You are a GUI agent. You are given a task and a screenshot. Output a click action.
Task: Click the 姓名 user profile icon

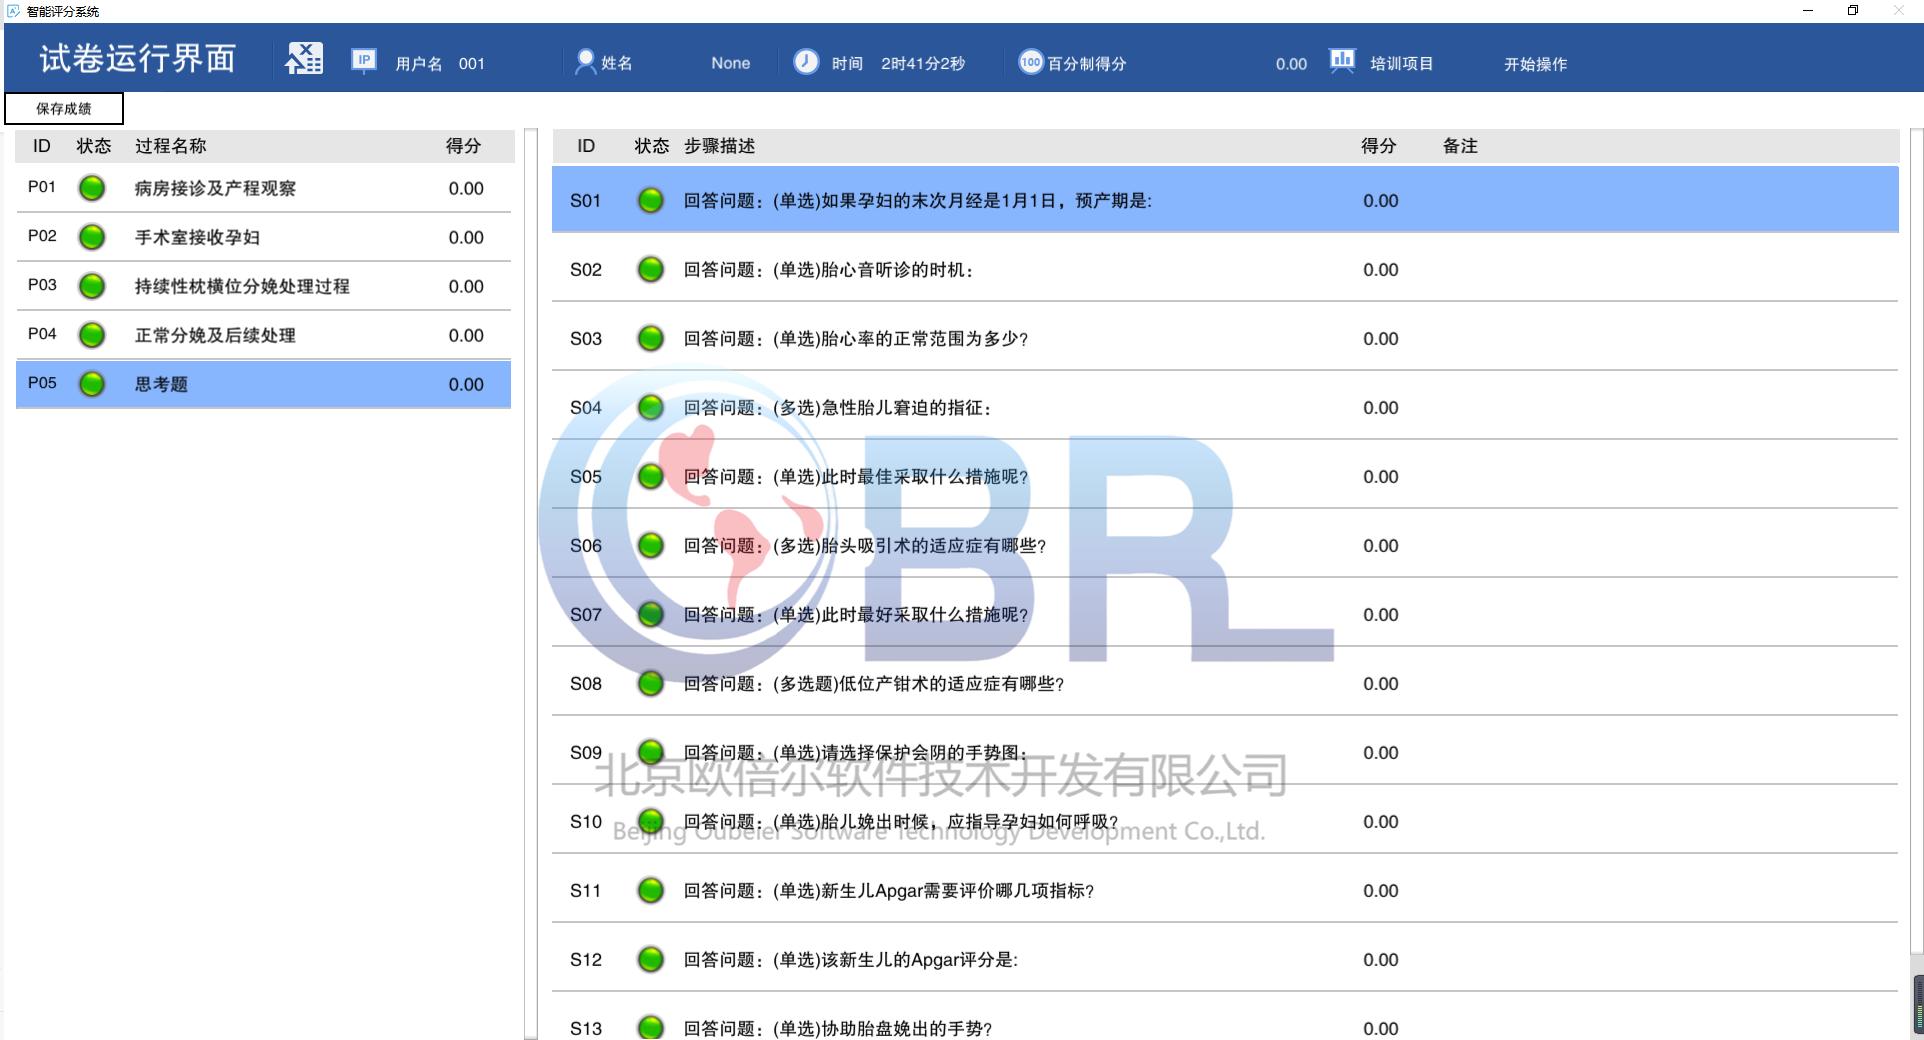pos(584,61)
